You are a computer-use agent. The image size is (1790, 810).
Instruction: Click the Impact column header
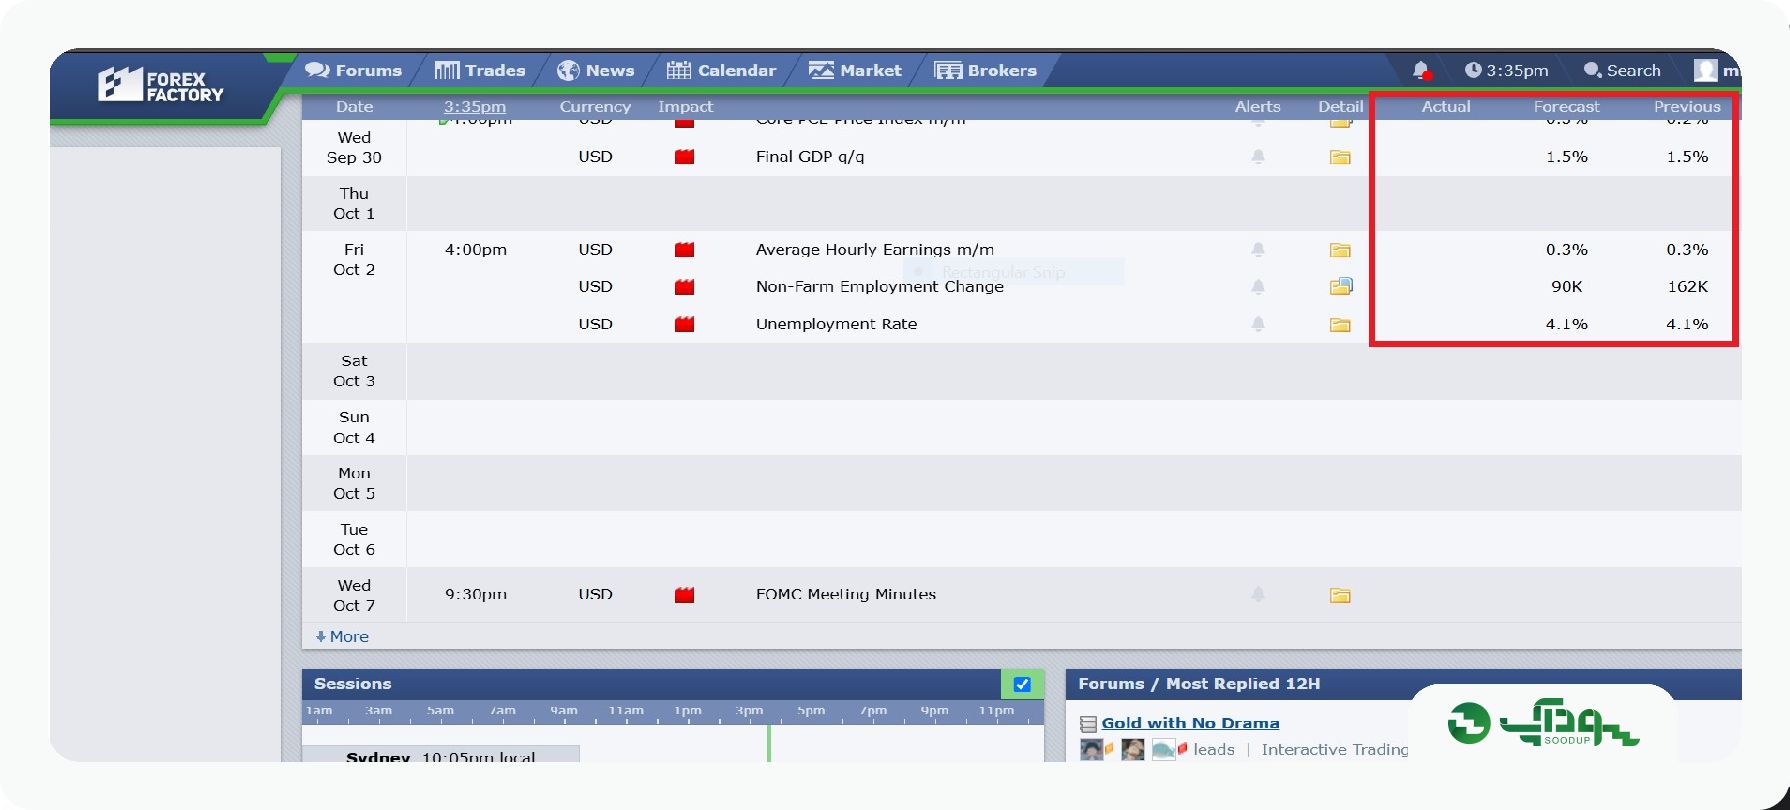[685, 106]
